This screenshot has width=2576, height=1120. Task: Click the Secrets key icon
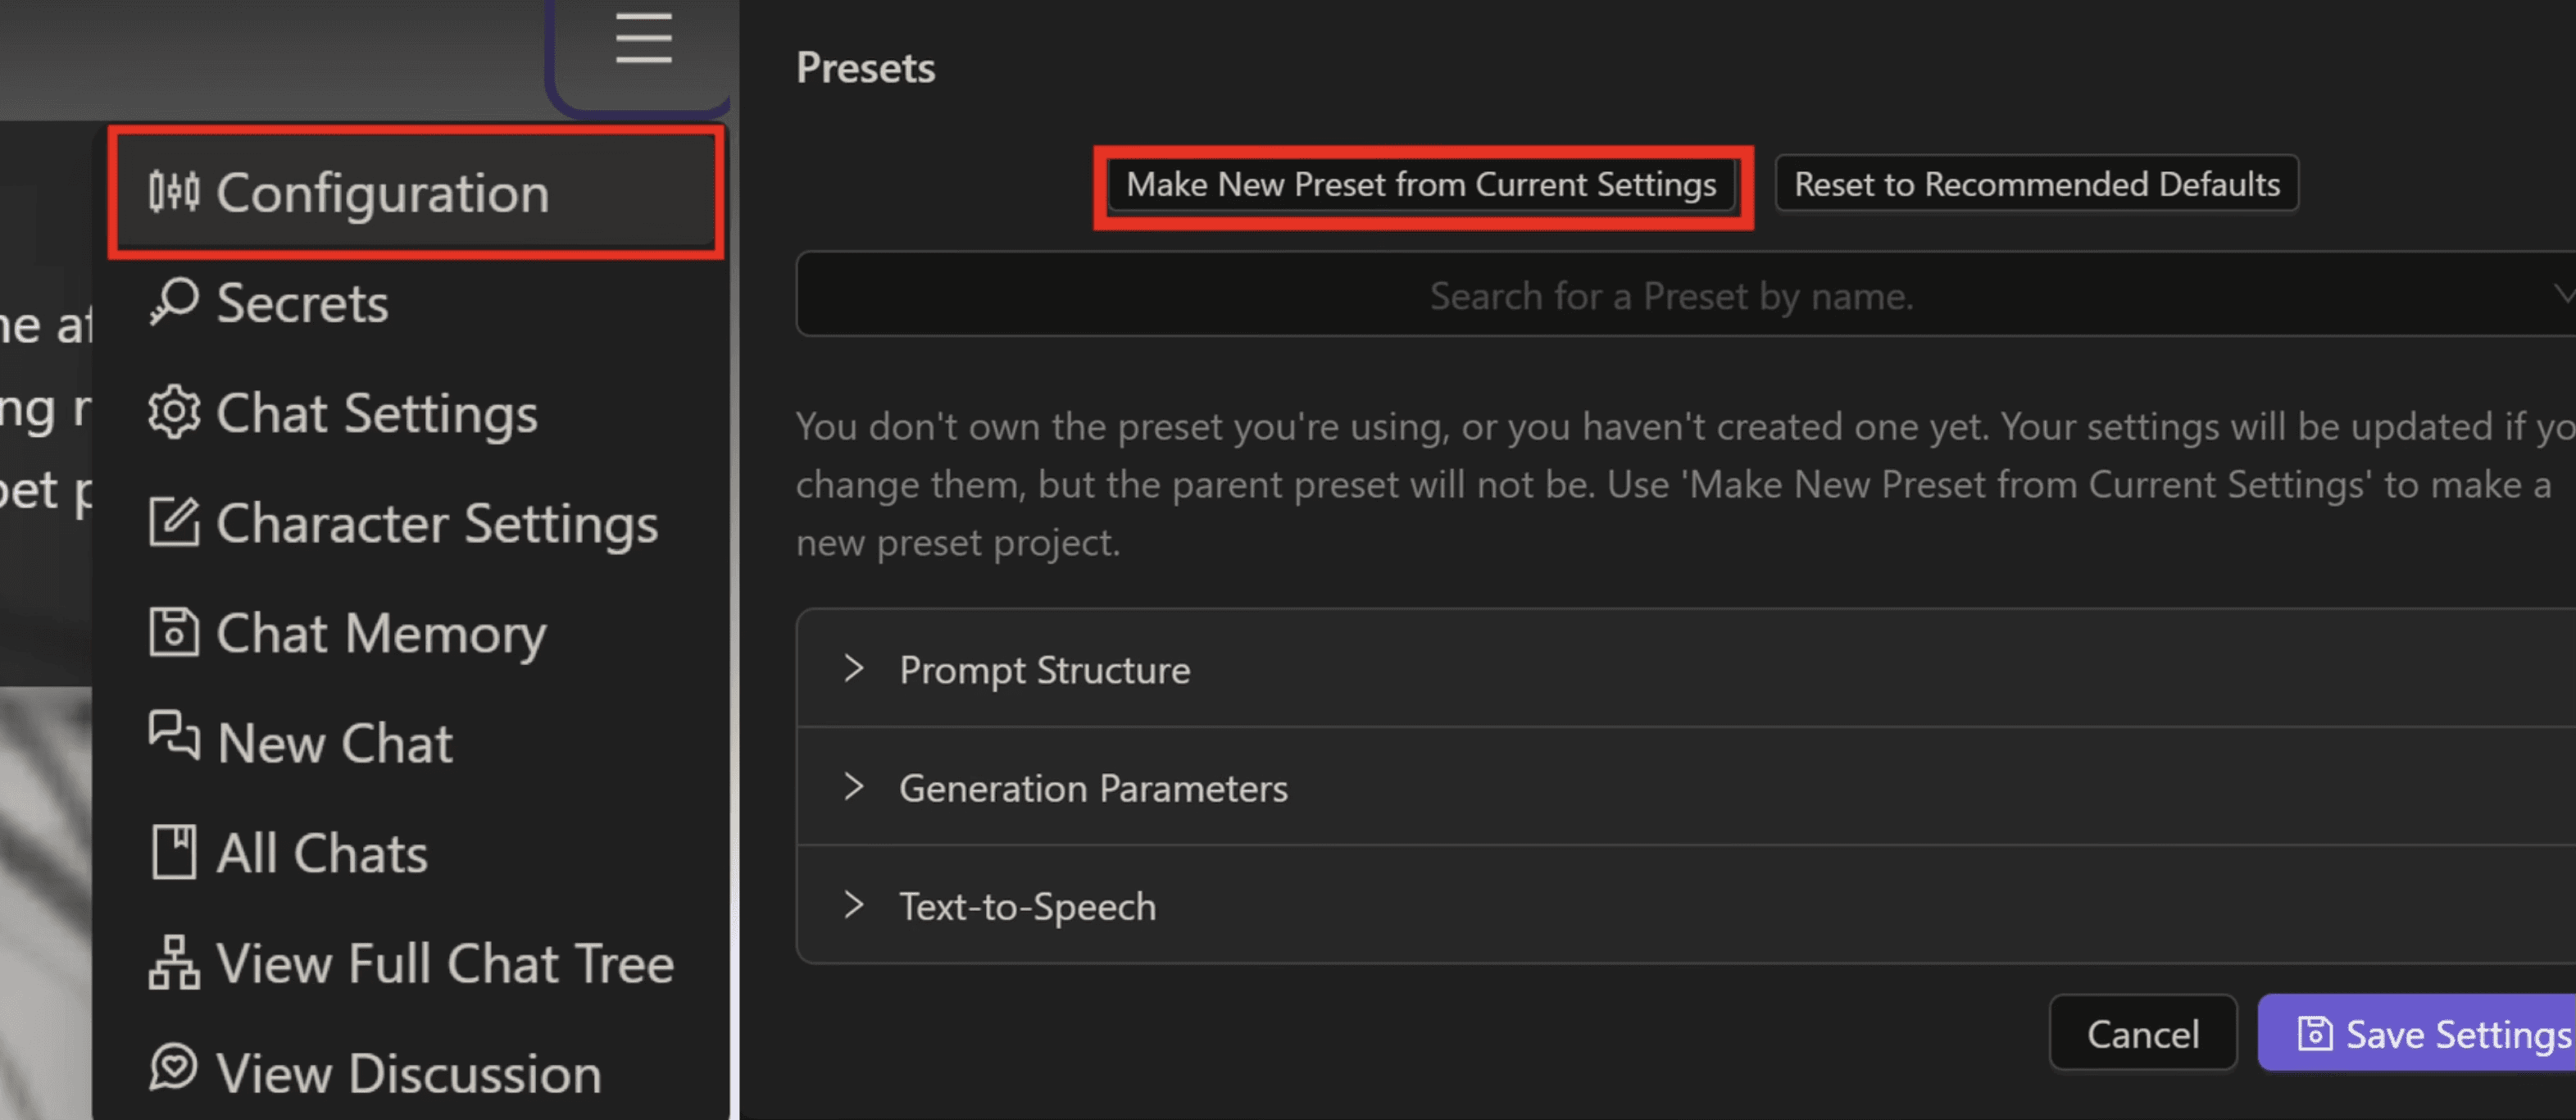[x=174, y=301]
